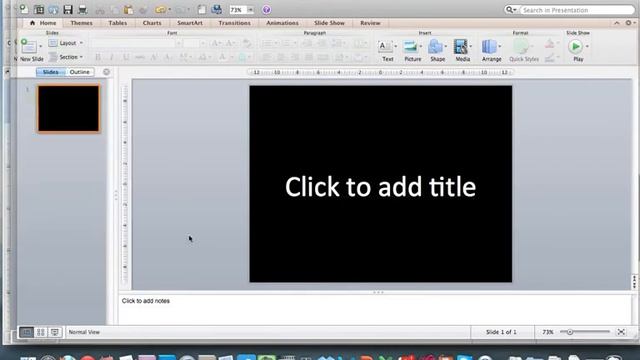
Task: Select the Format Painter brush icon
Action: click(x=143, y=9)
